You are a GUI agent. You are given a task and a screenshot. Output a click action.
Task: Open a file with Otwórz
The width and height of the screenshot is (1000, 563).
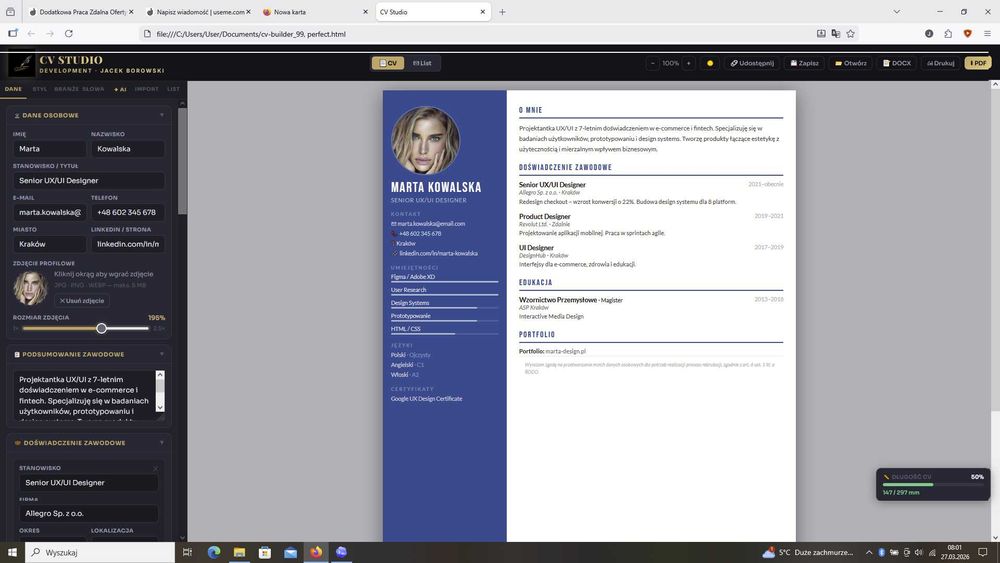[851, 63]
